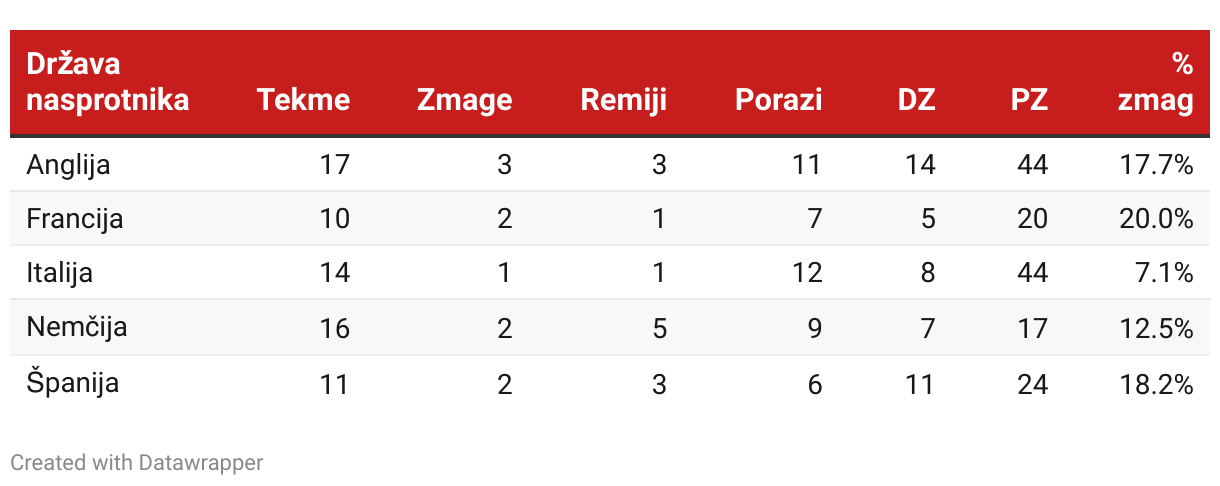Screen dimensions: 1220x486
Task: Click the 'PZ' column header
Action: pos(1029,100)
